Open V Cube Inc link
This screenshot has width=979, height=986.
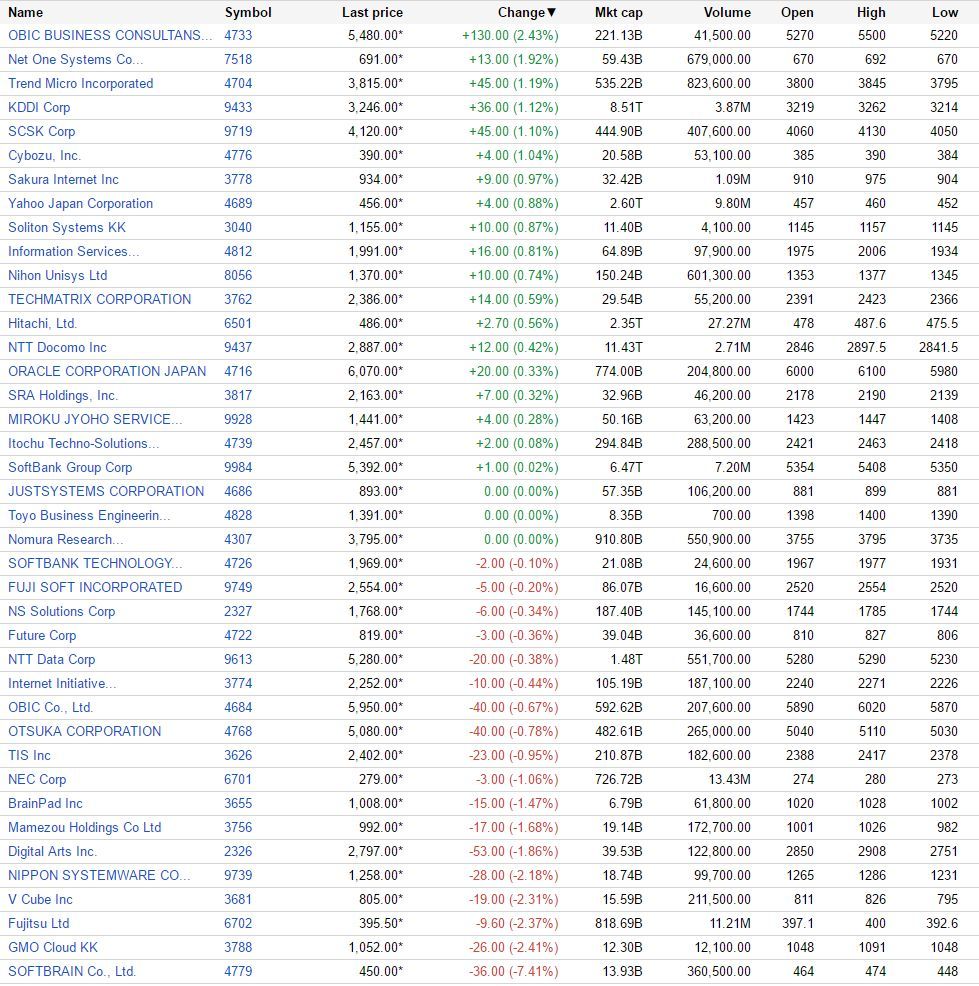40,900
